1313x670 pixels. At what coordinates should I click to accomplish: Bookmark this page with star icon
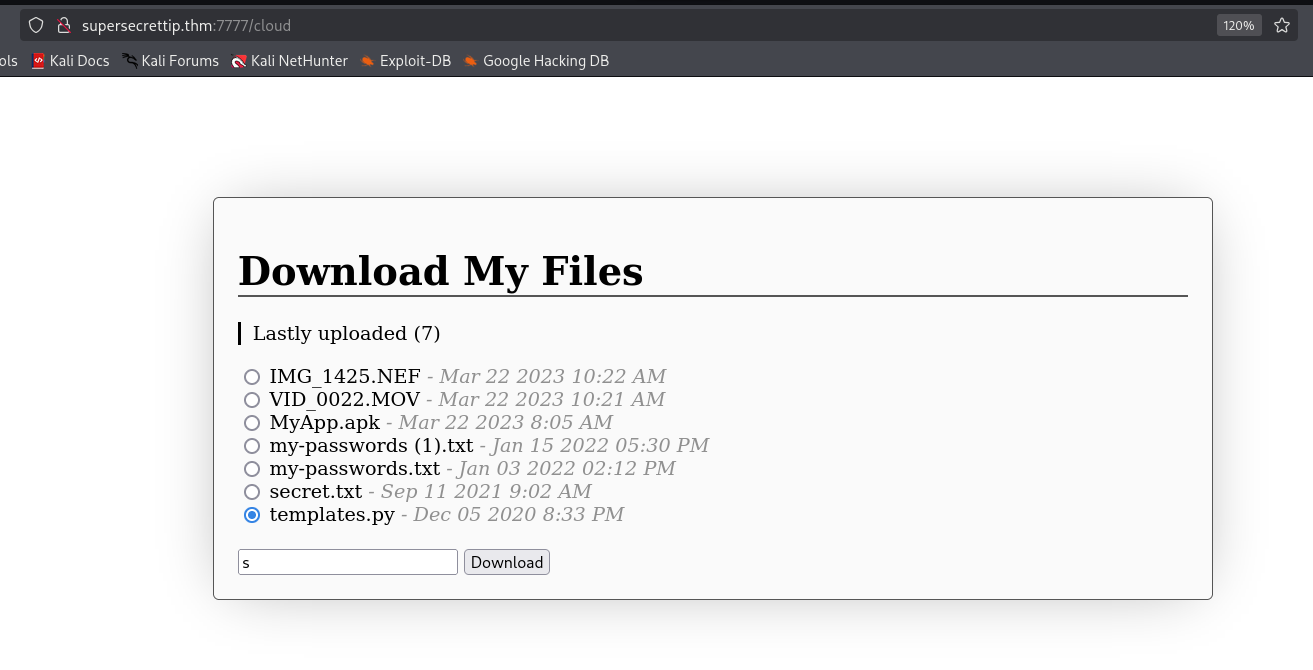pos(1282,25)
